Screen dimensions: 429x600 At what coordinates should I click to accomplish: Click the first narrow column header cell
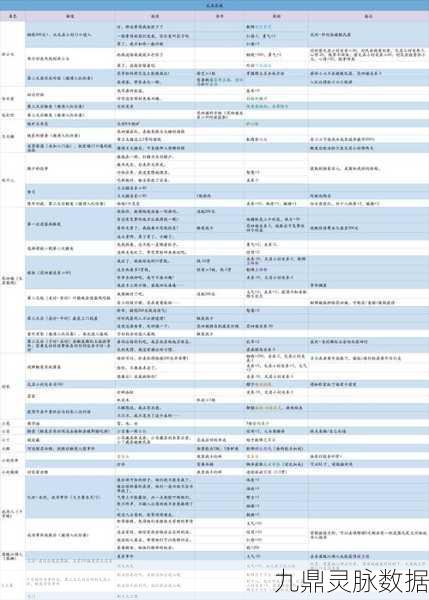click(13, 16)
